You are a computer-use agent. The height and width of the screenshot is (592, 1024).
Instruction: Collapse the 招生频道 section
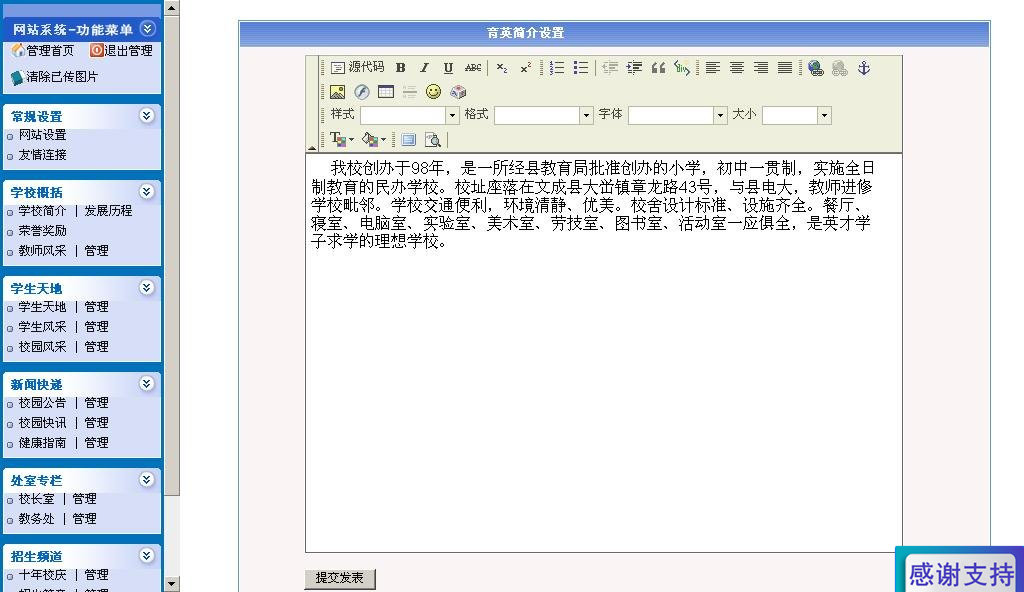[147, 555]
